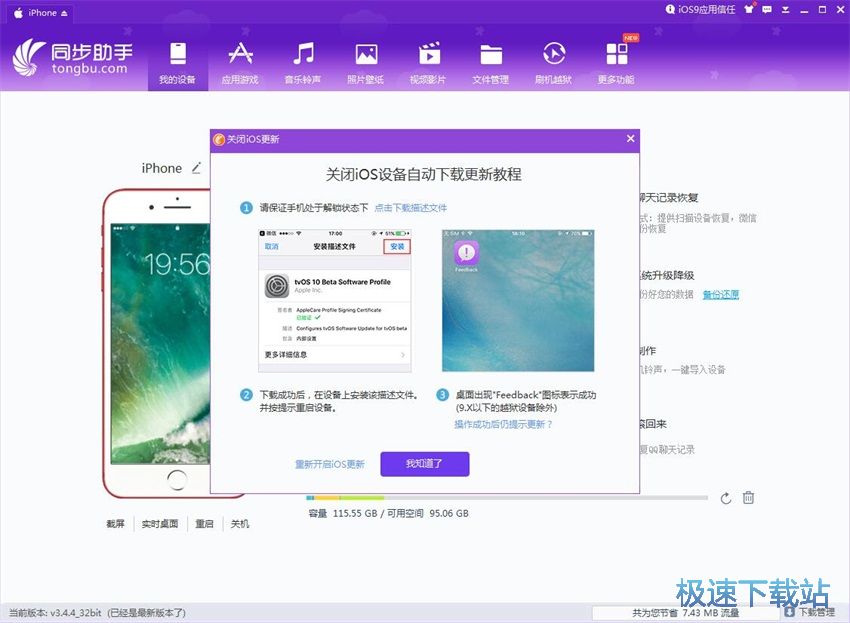
Task: Click the 实时桌面 live desktop button
Action: pyautogui.click(x=160, y=524)
